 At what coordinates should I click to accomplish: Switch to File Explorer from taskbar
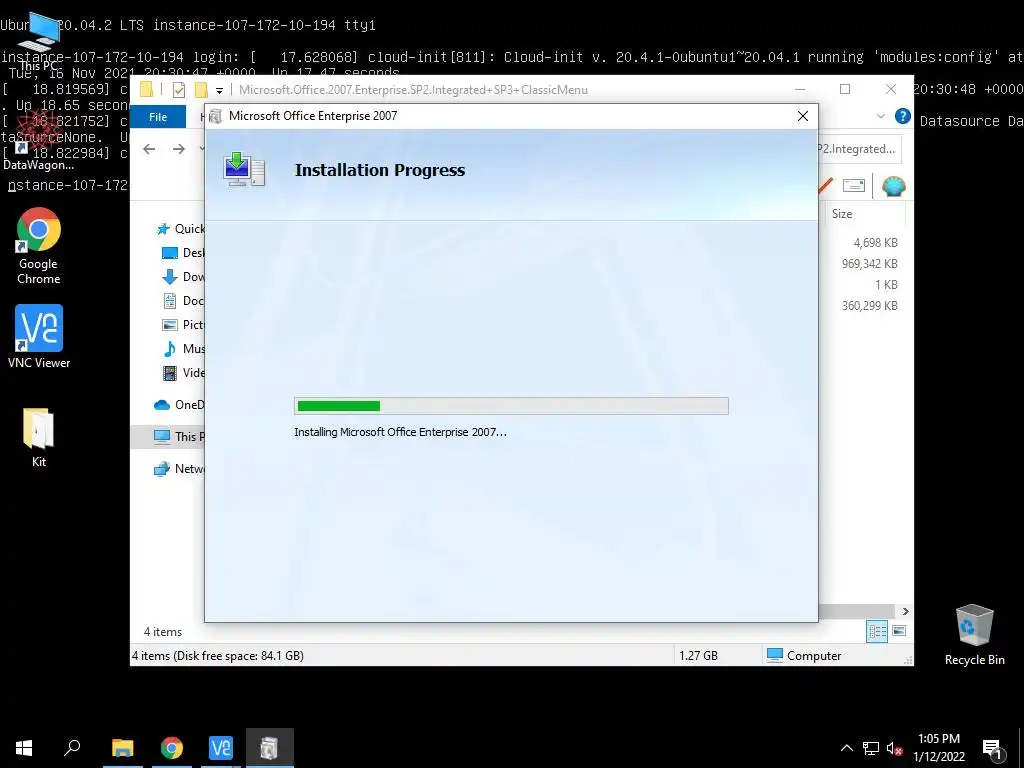tap(122, 748)
